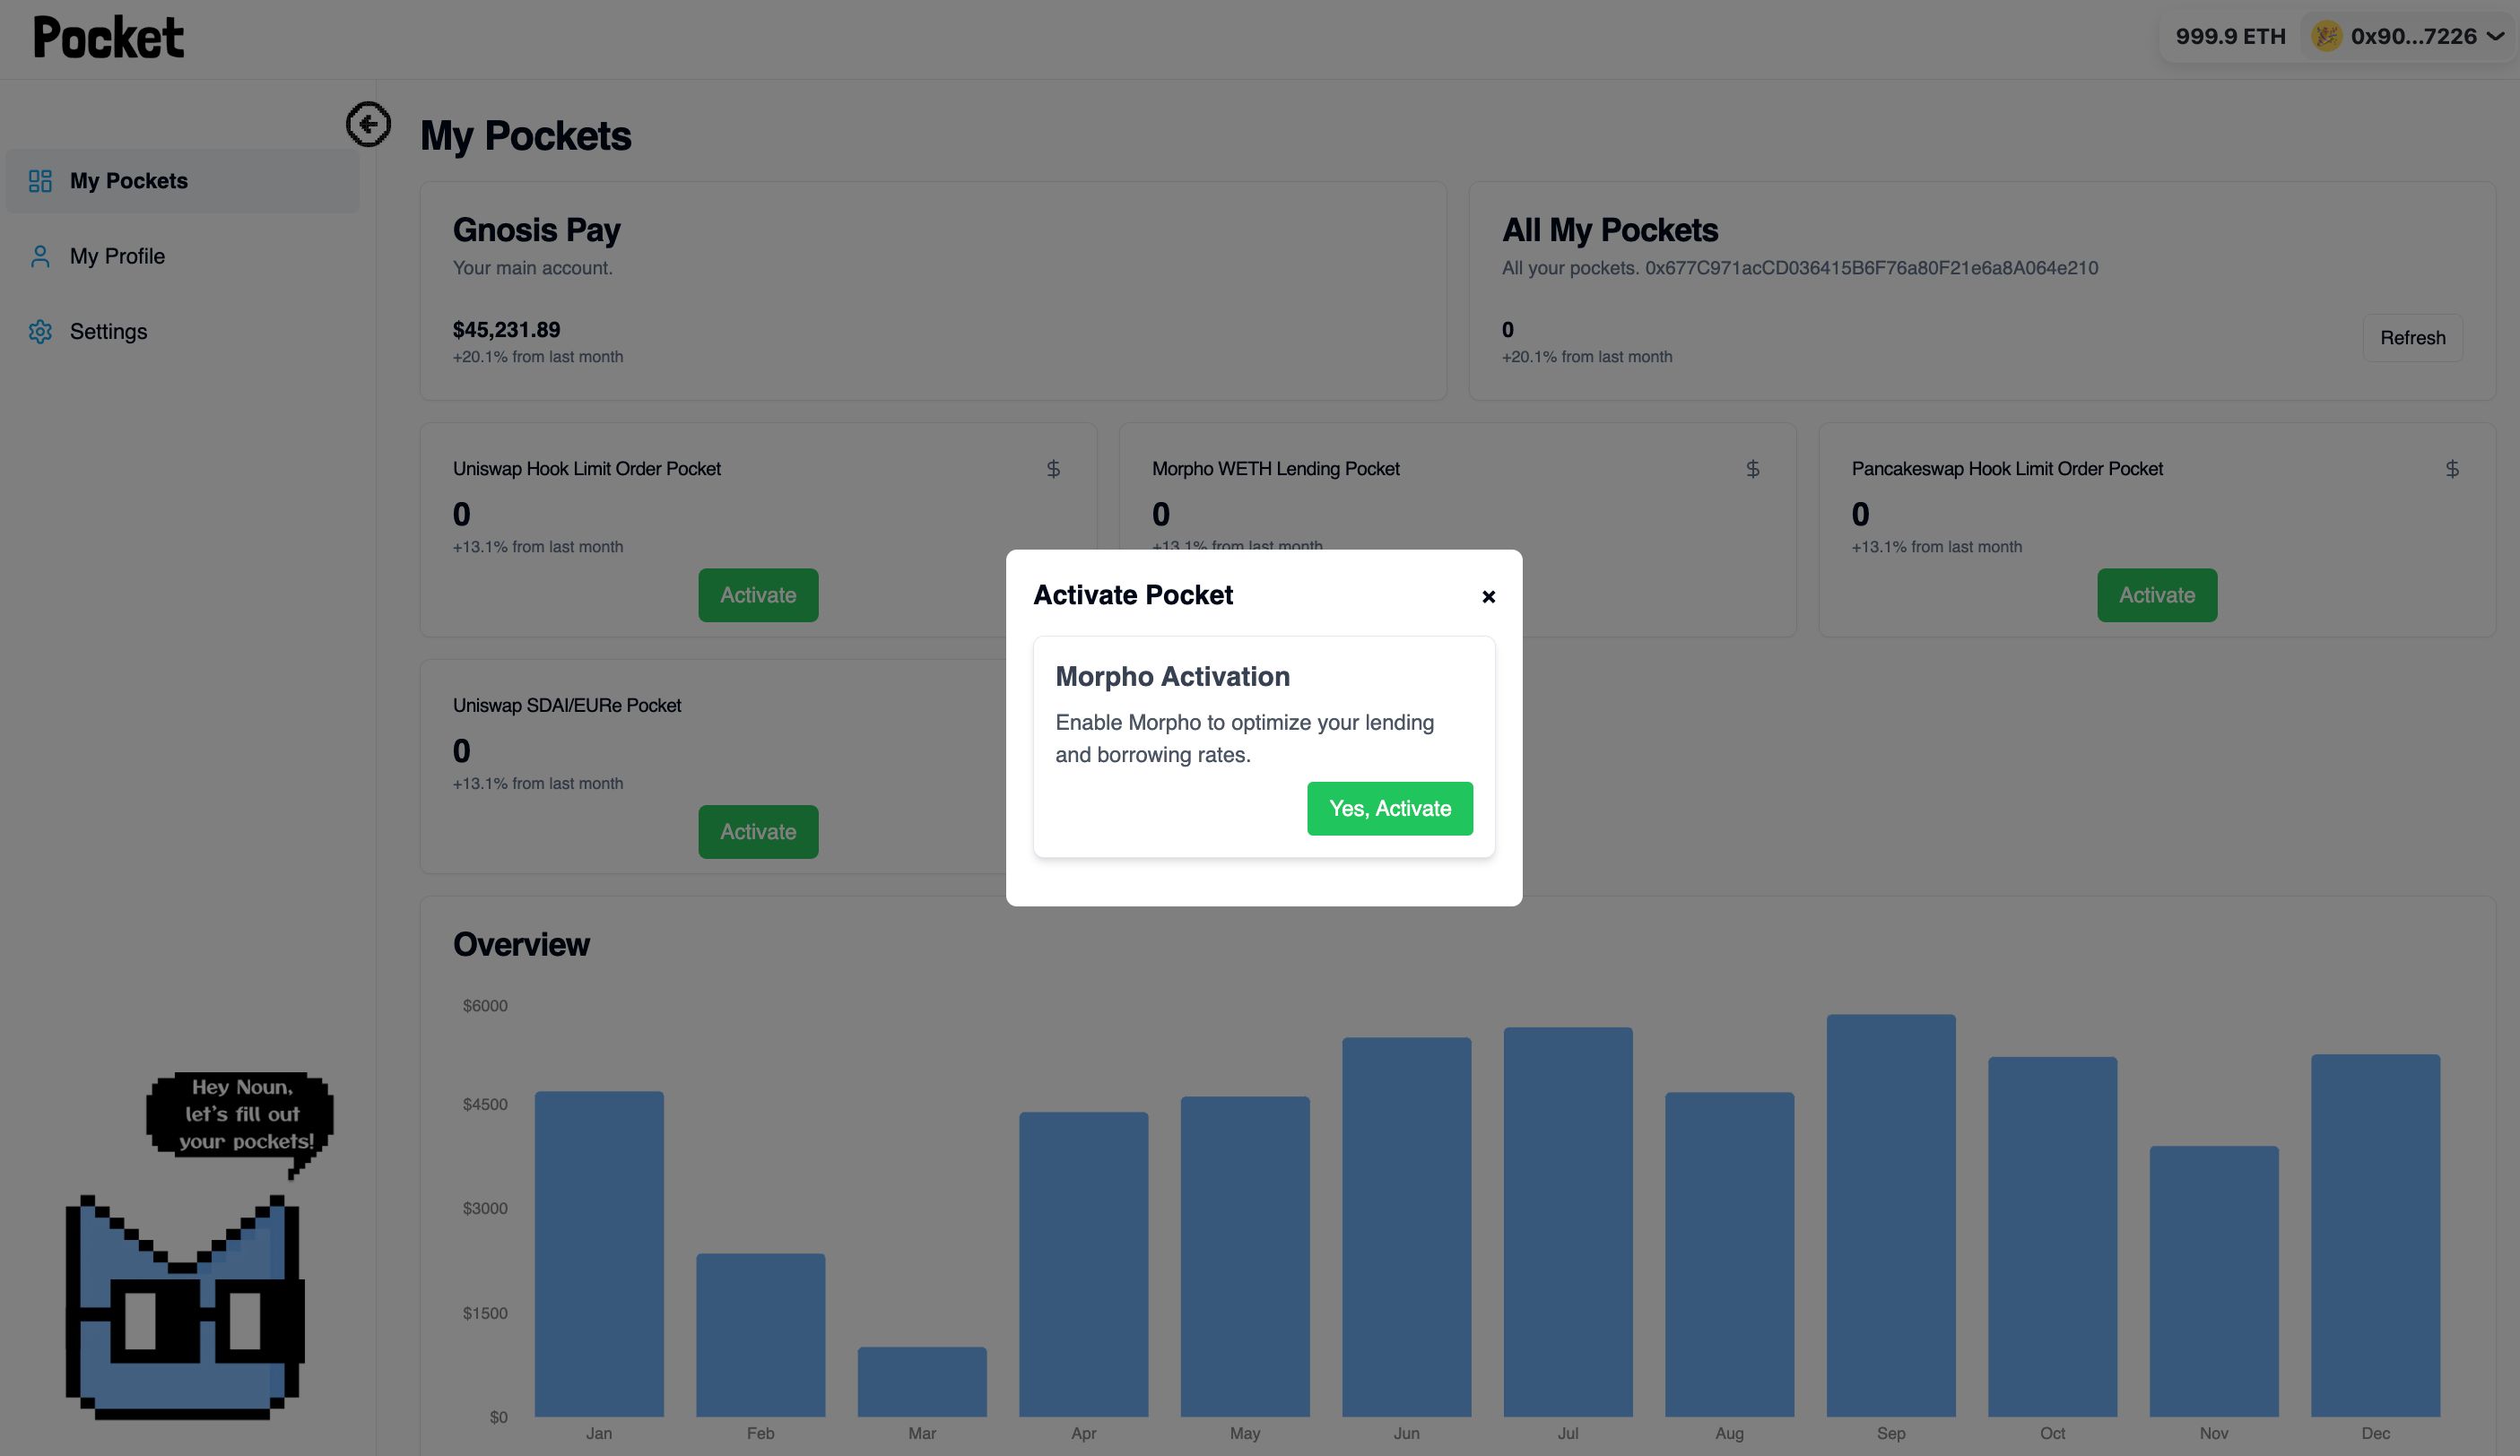The height and width of the screenshot is (1456, 2520).
Task: Click the Jun bar in Overview chart
Action: [1407, 1227]
